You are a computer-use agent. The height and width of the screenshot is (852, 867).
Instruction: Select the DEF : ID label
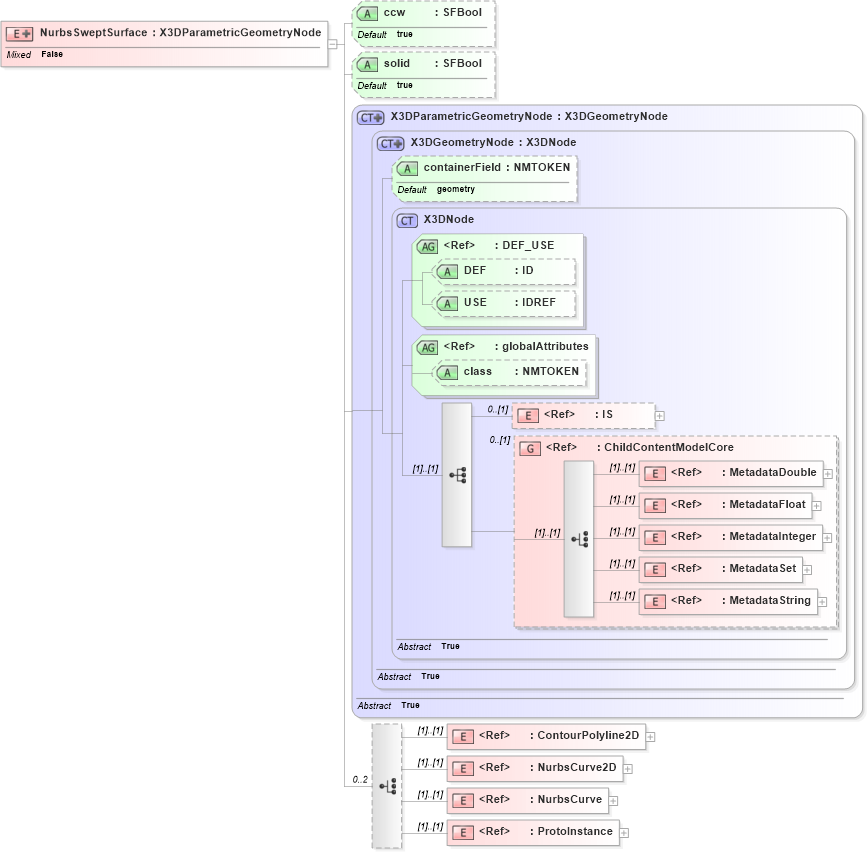click(498, 270)
